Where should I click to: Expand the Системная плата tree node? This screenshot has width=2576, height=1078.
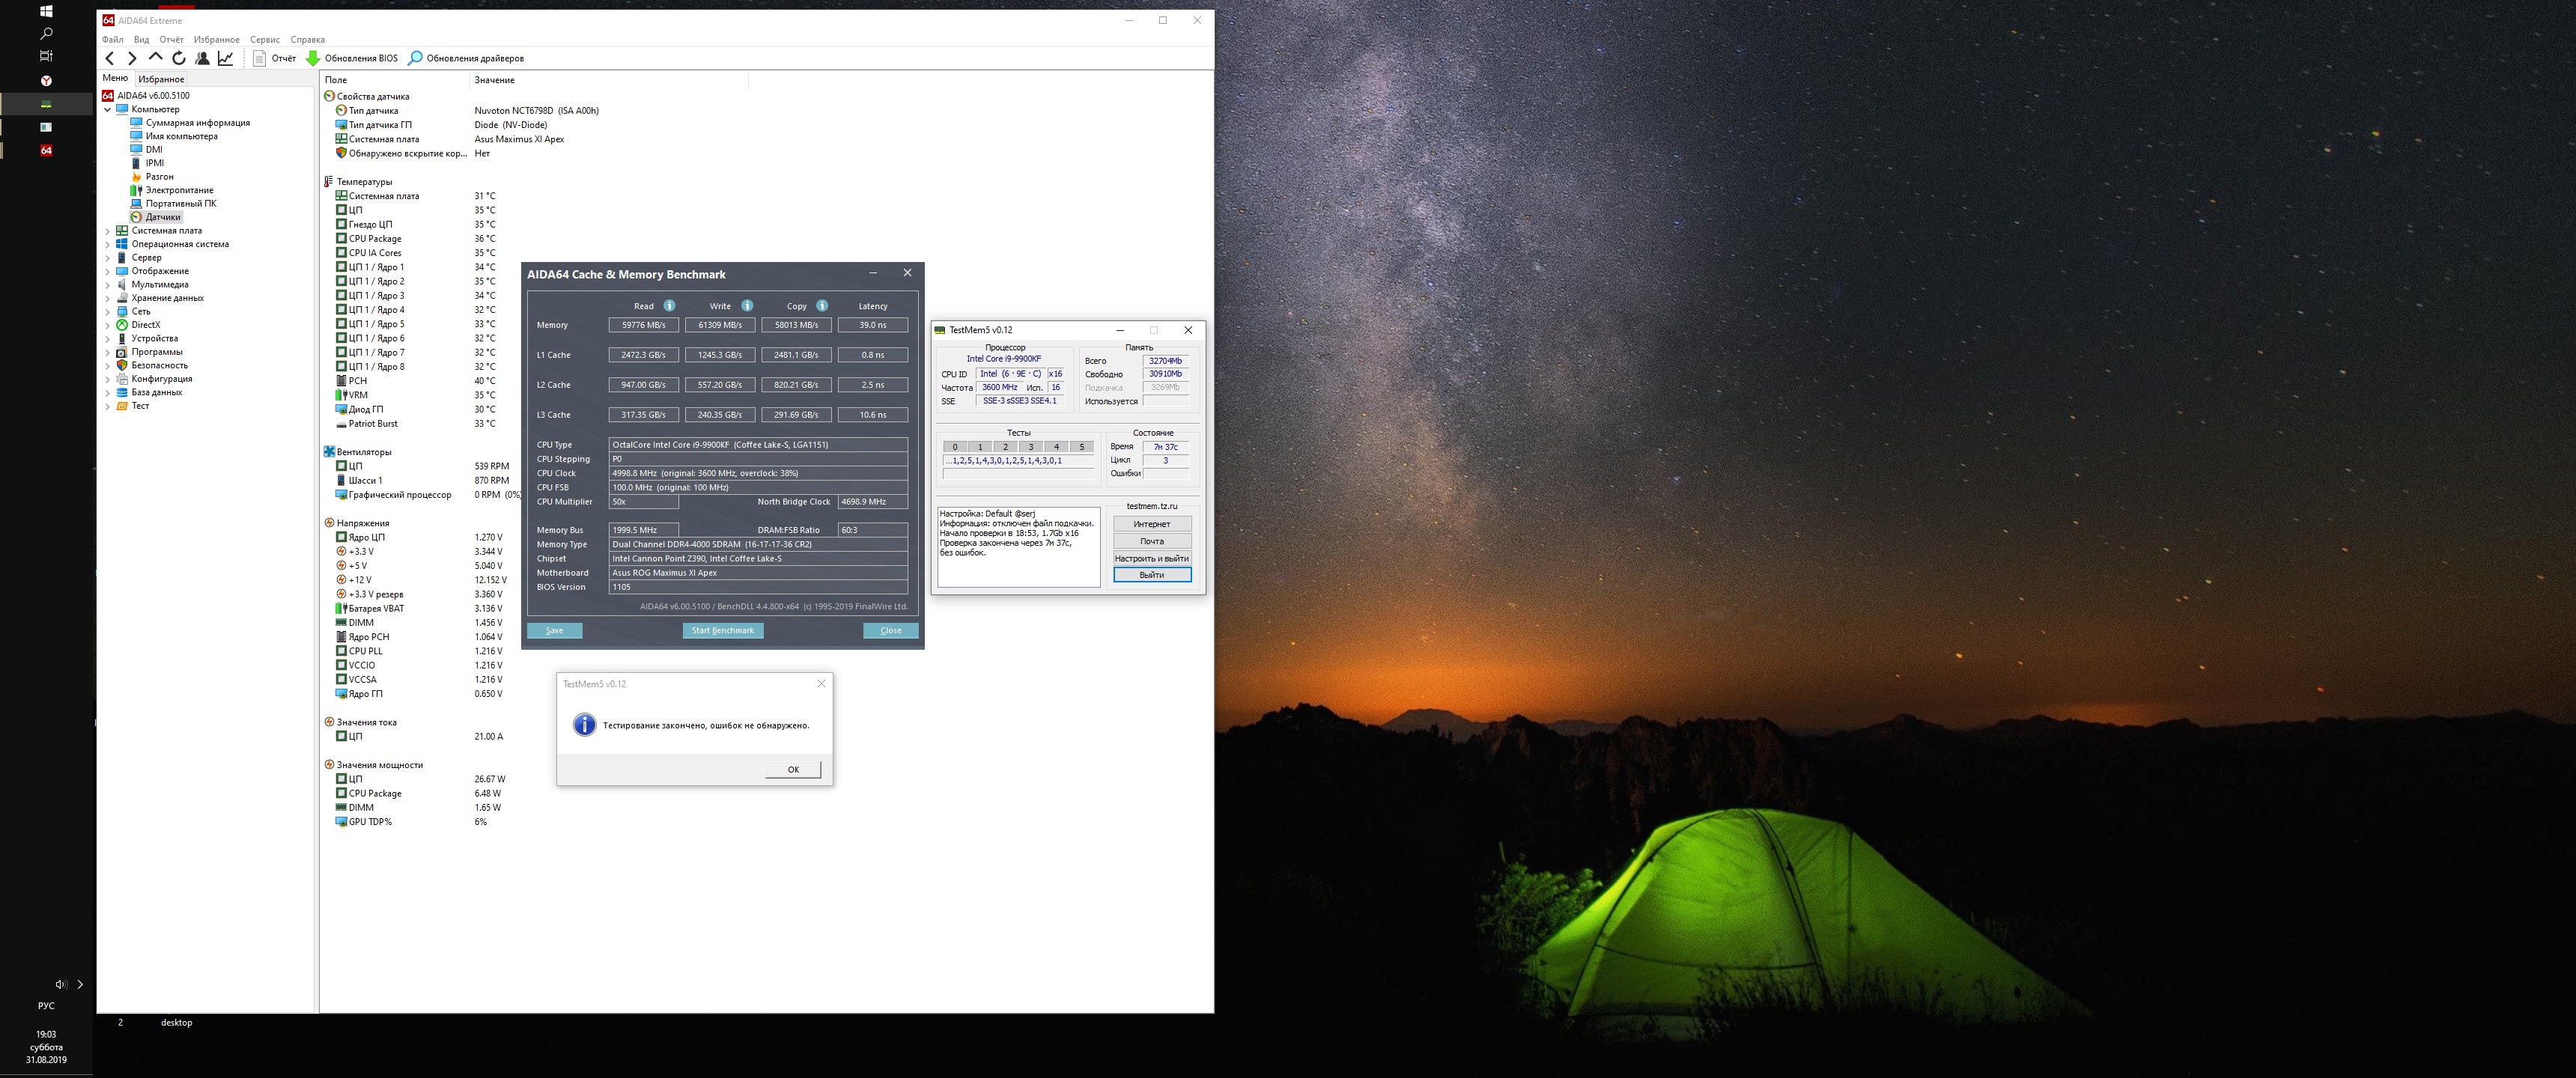click(x=108, y=231)
